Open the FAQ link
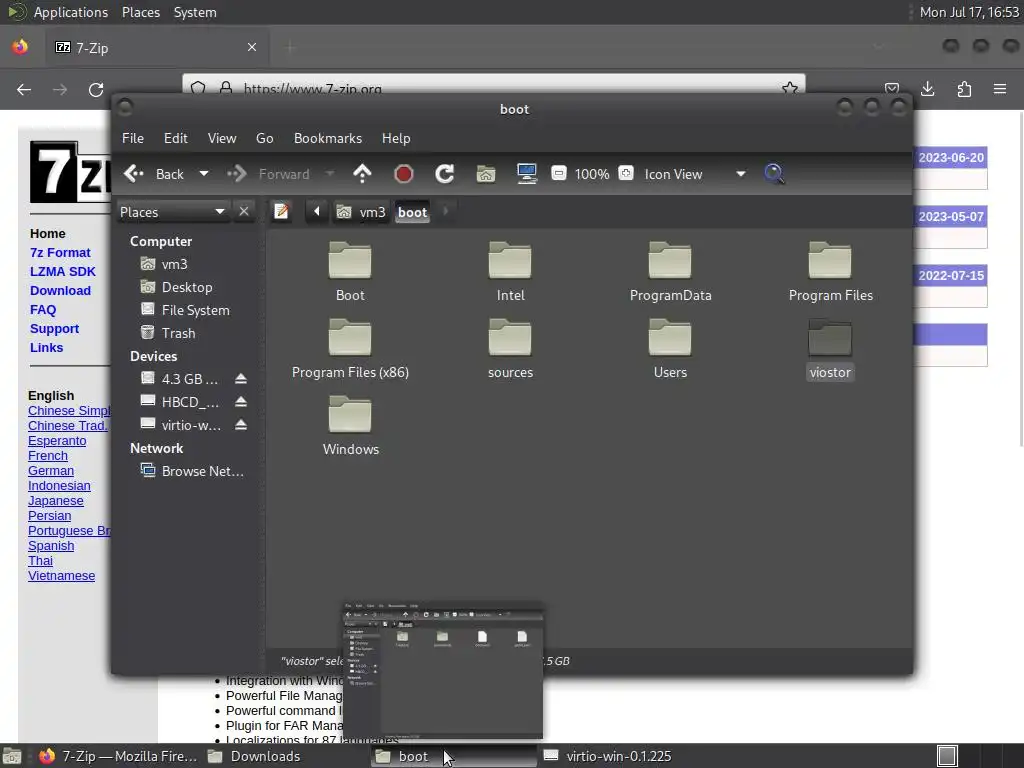 click(x=43, y=310)
